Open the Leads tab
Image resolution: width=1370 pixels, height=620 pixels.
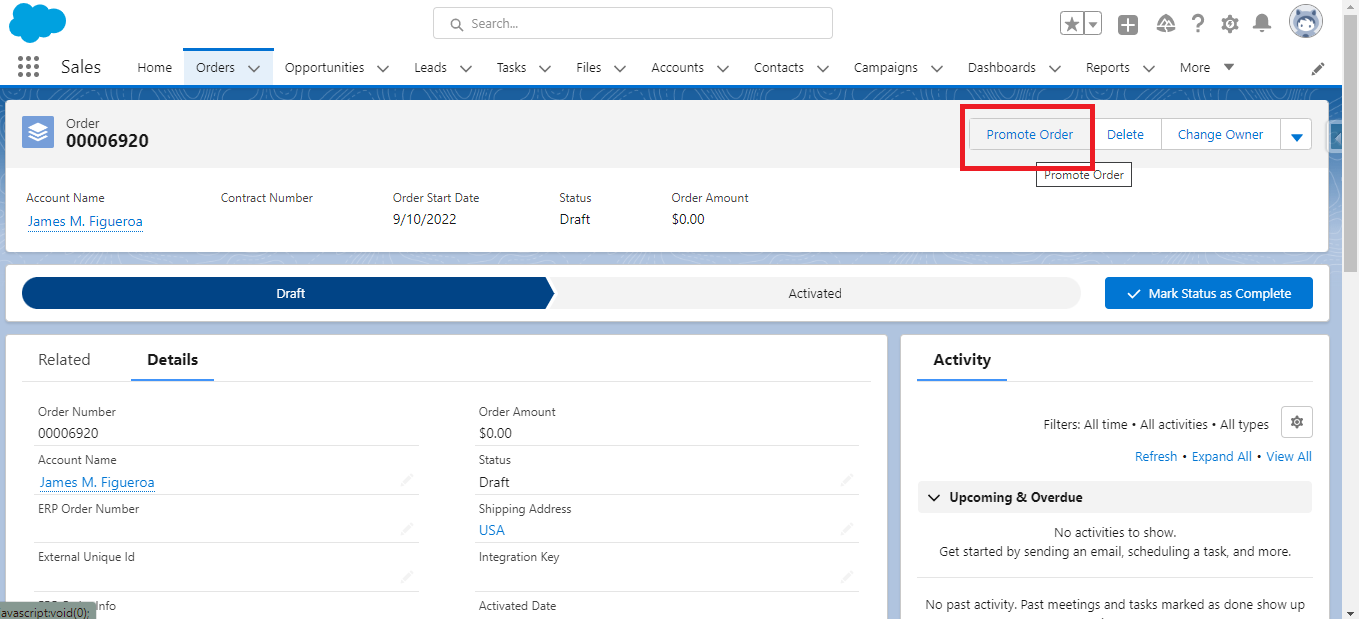pos(430,67)
